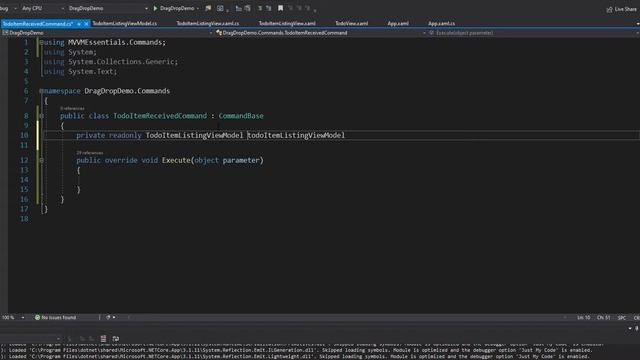Image resolution: width=640 pixels, height=360 pixels.
Task: Click the references CodeLens above the class
Action: click(x=72, y=108)
